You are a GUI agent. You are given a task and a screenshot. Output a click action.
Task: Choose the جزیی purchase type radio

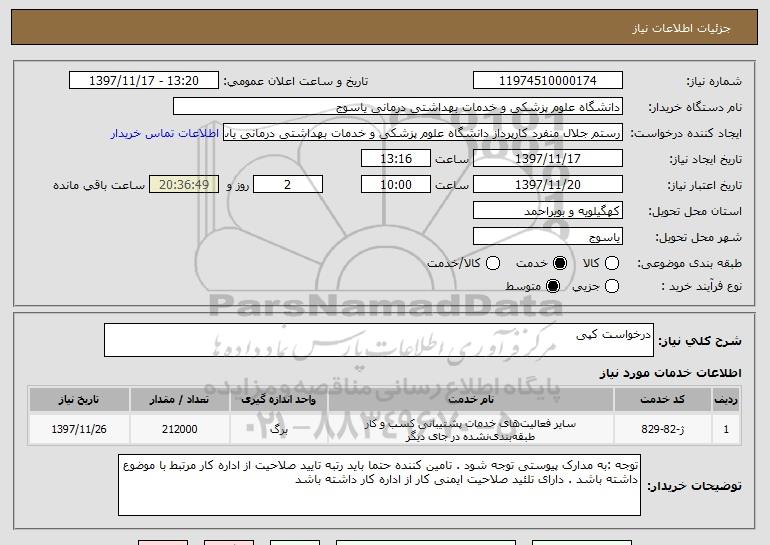pyautogui.click(x=611, y=286)
